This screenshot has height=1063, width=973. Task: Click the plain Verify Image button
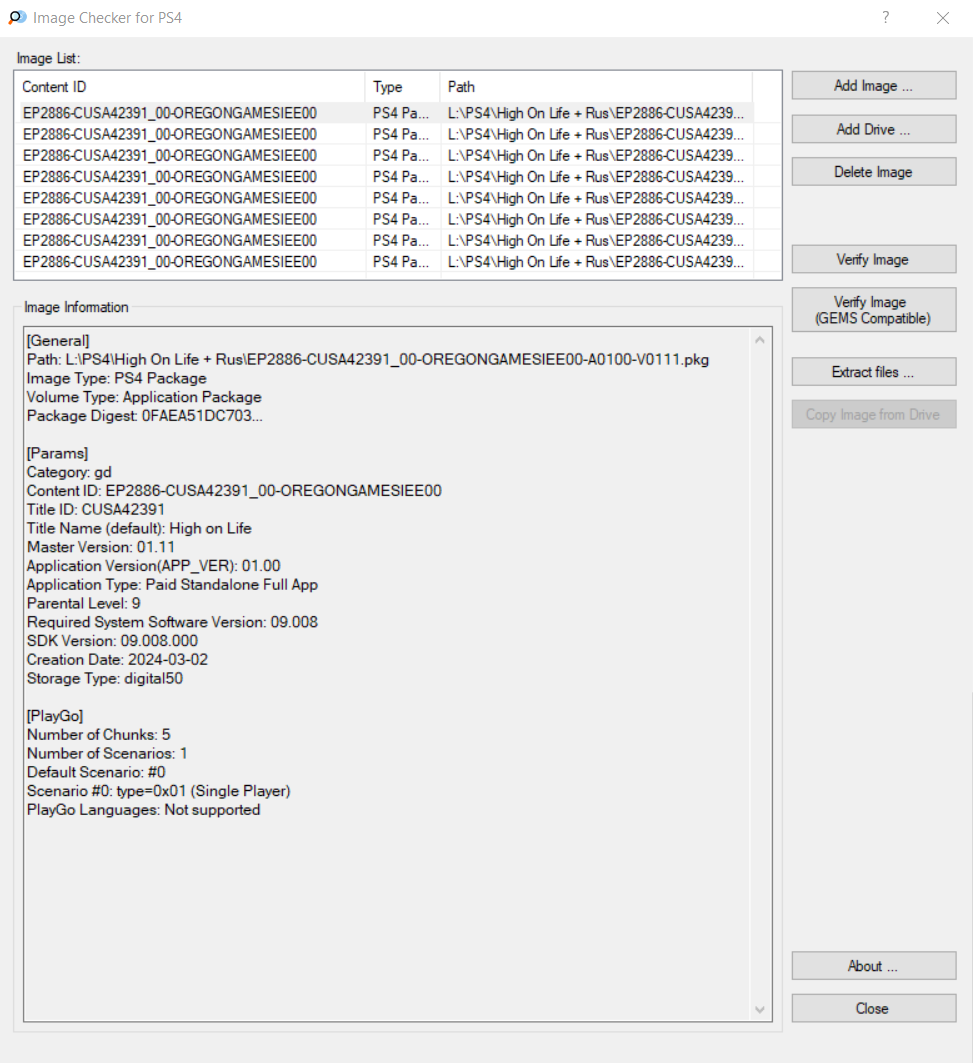click(x=873, y=260)
